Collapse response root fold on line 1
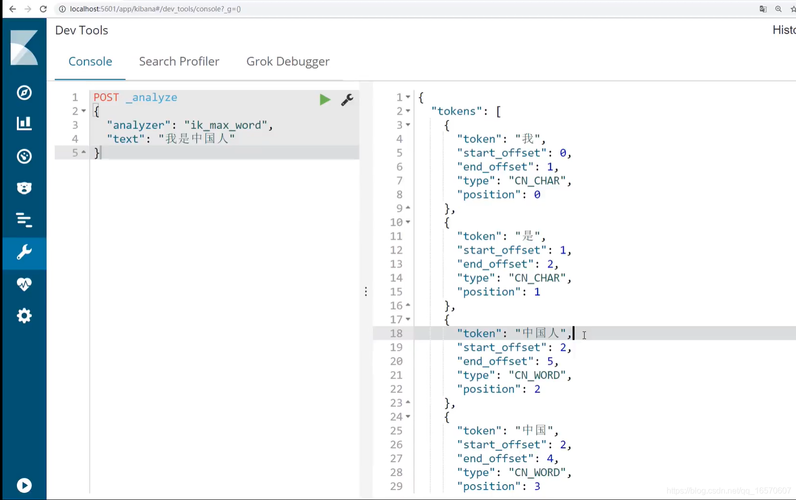 coord(408,97)
